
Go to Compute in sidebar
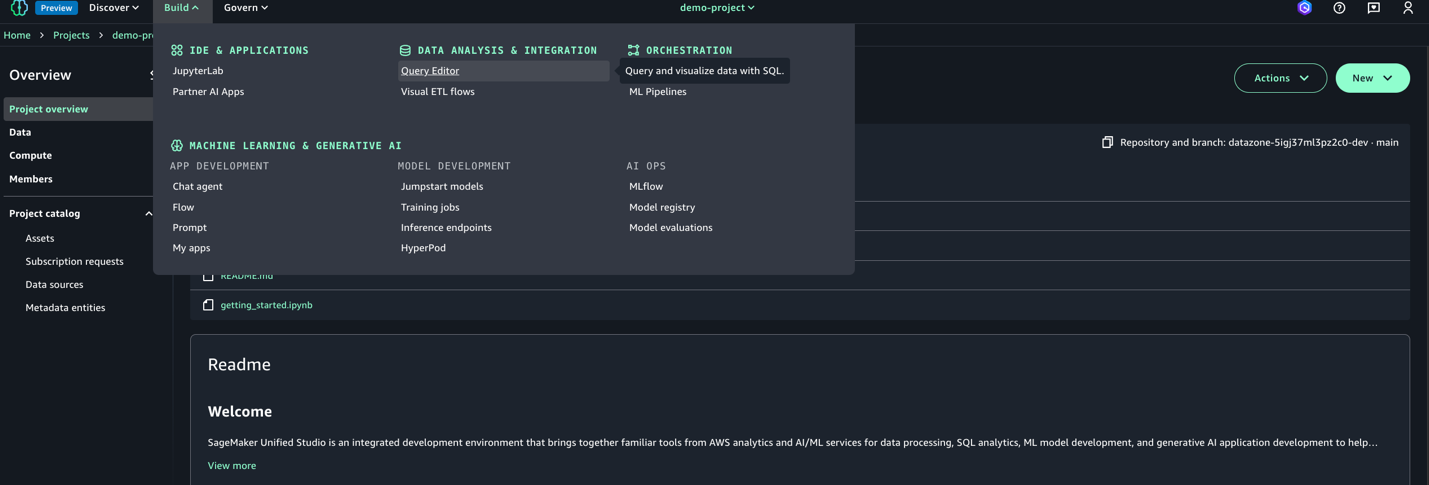point(30,156)
